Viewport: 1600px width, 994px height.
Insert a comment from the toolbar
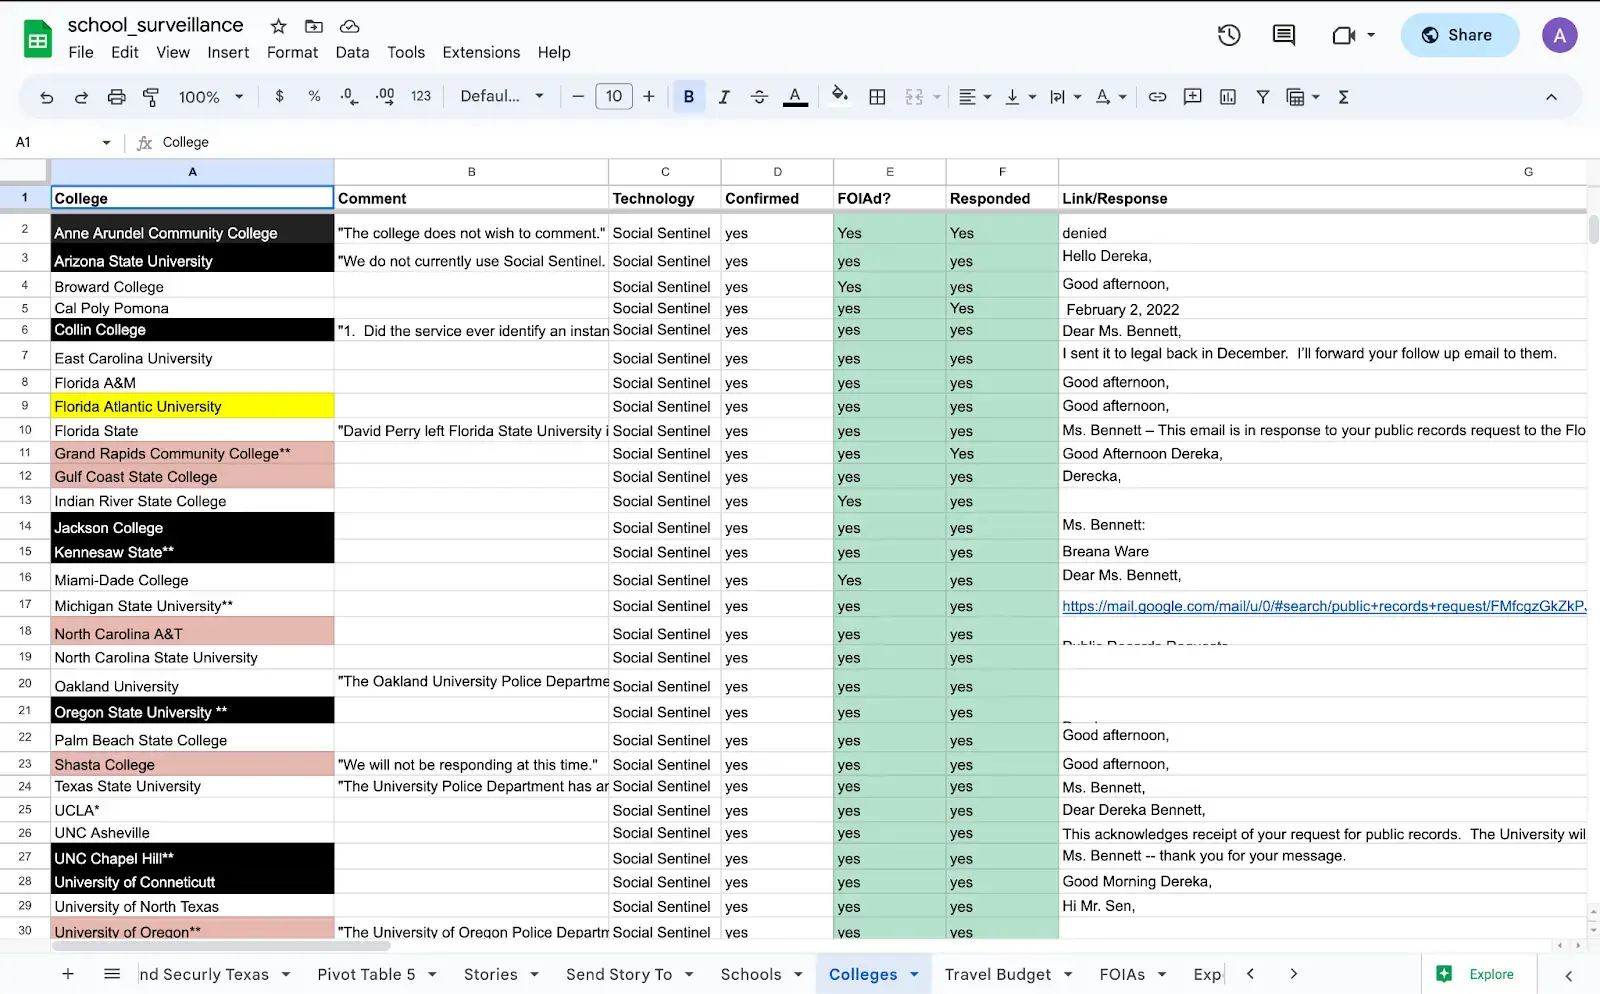click(x=1192, y=97)
